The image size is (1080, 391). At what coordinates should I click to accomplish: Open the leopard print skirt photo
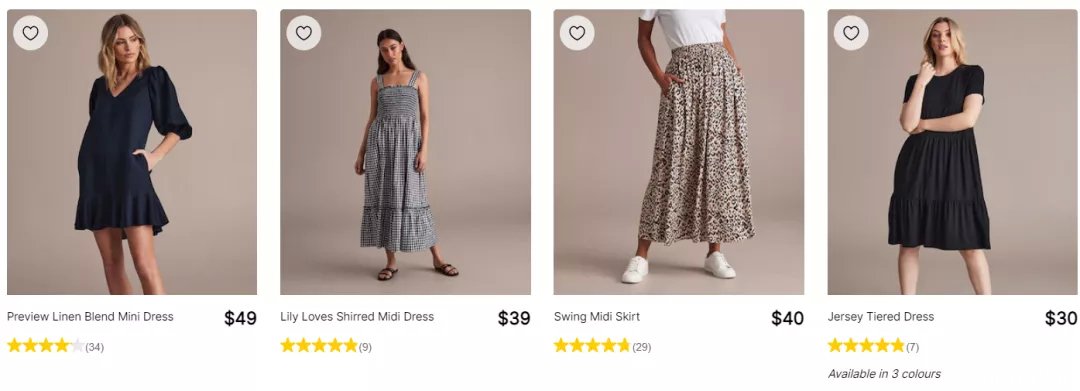678,152
